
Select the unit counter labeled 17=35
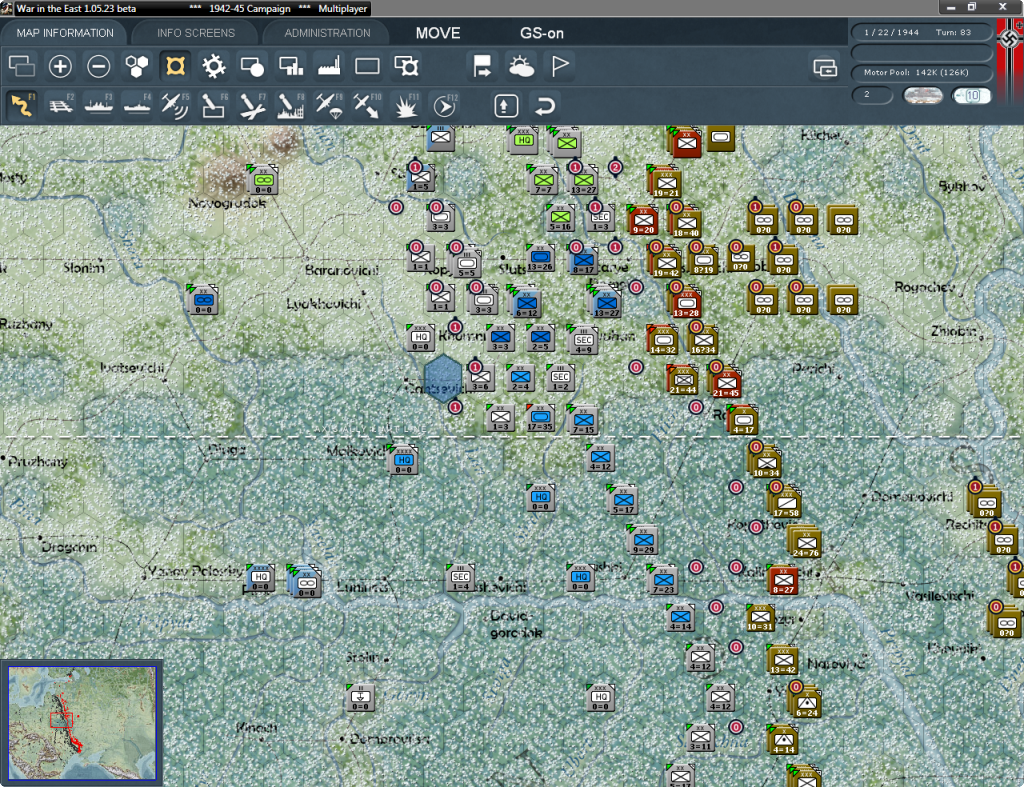point(540,419)
